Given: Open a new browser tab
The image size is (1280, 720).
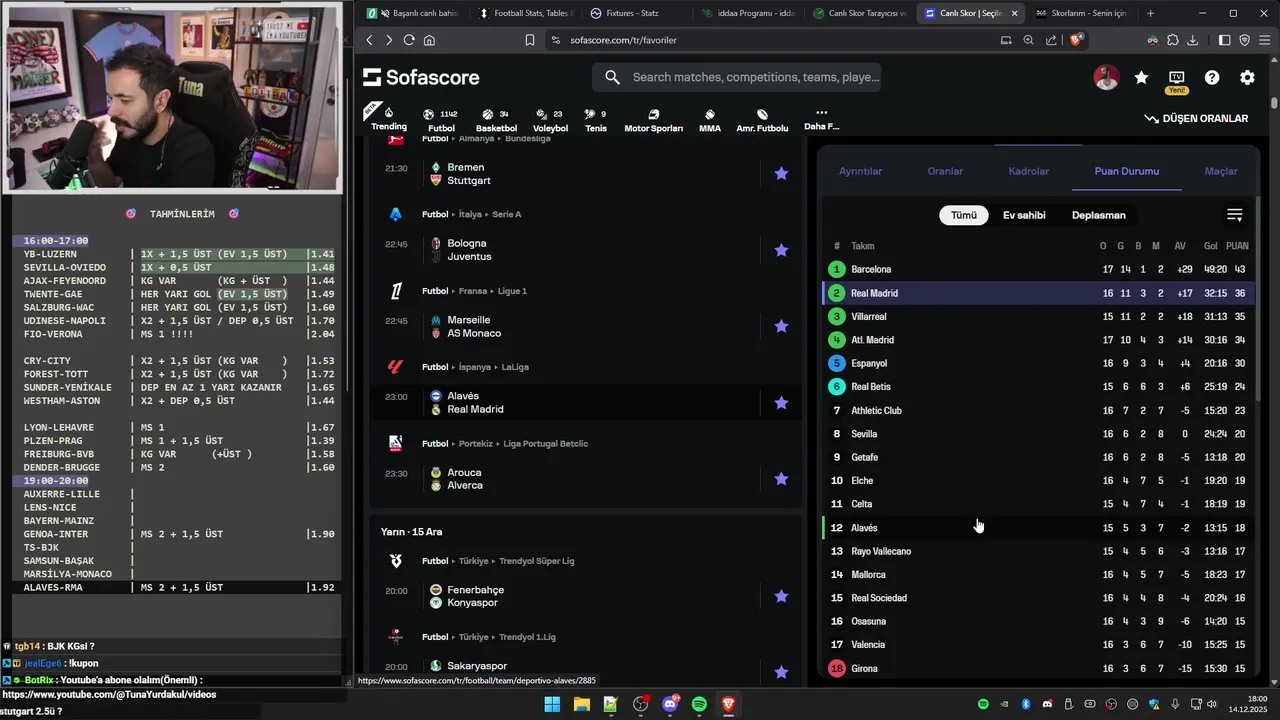Looking at the screenshot, I should click(1150, 13).
